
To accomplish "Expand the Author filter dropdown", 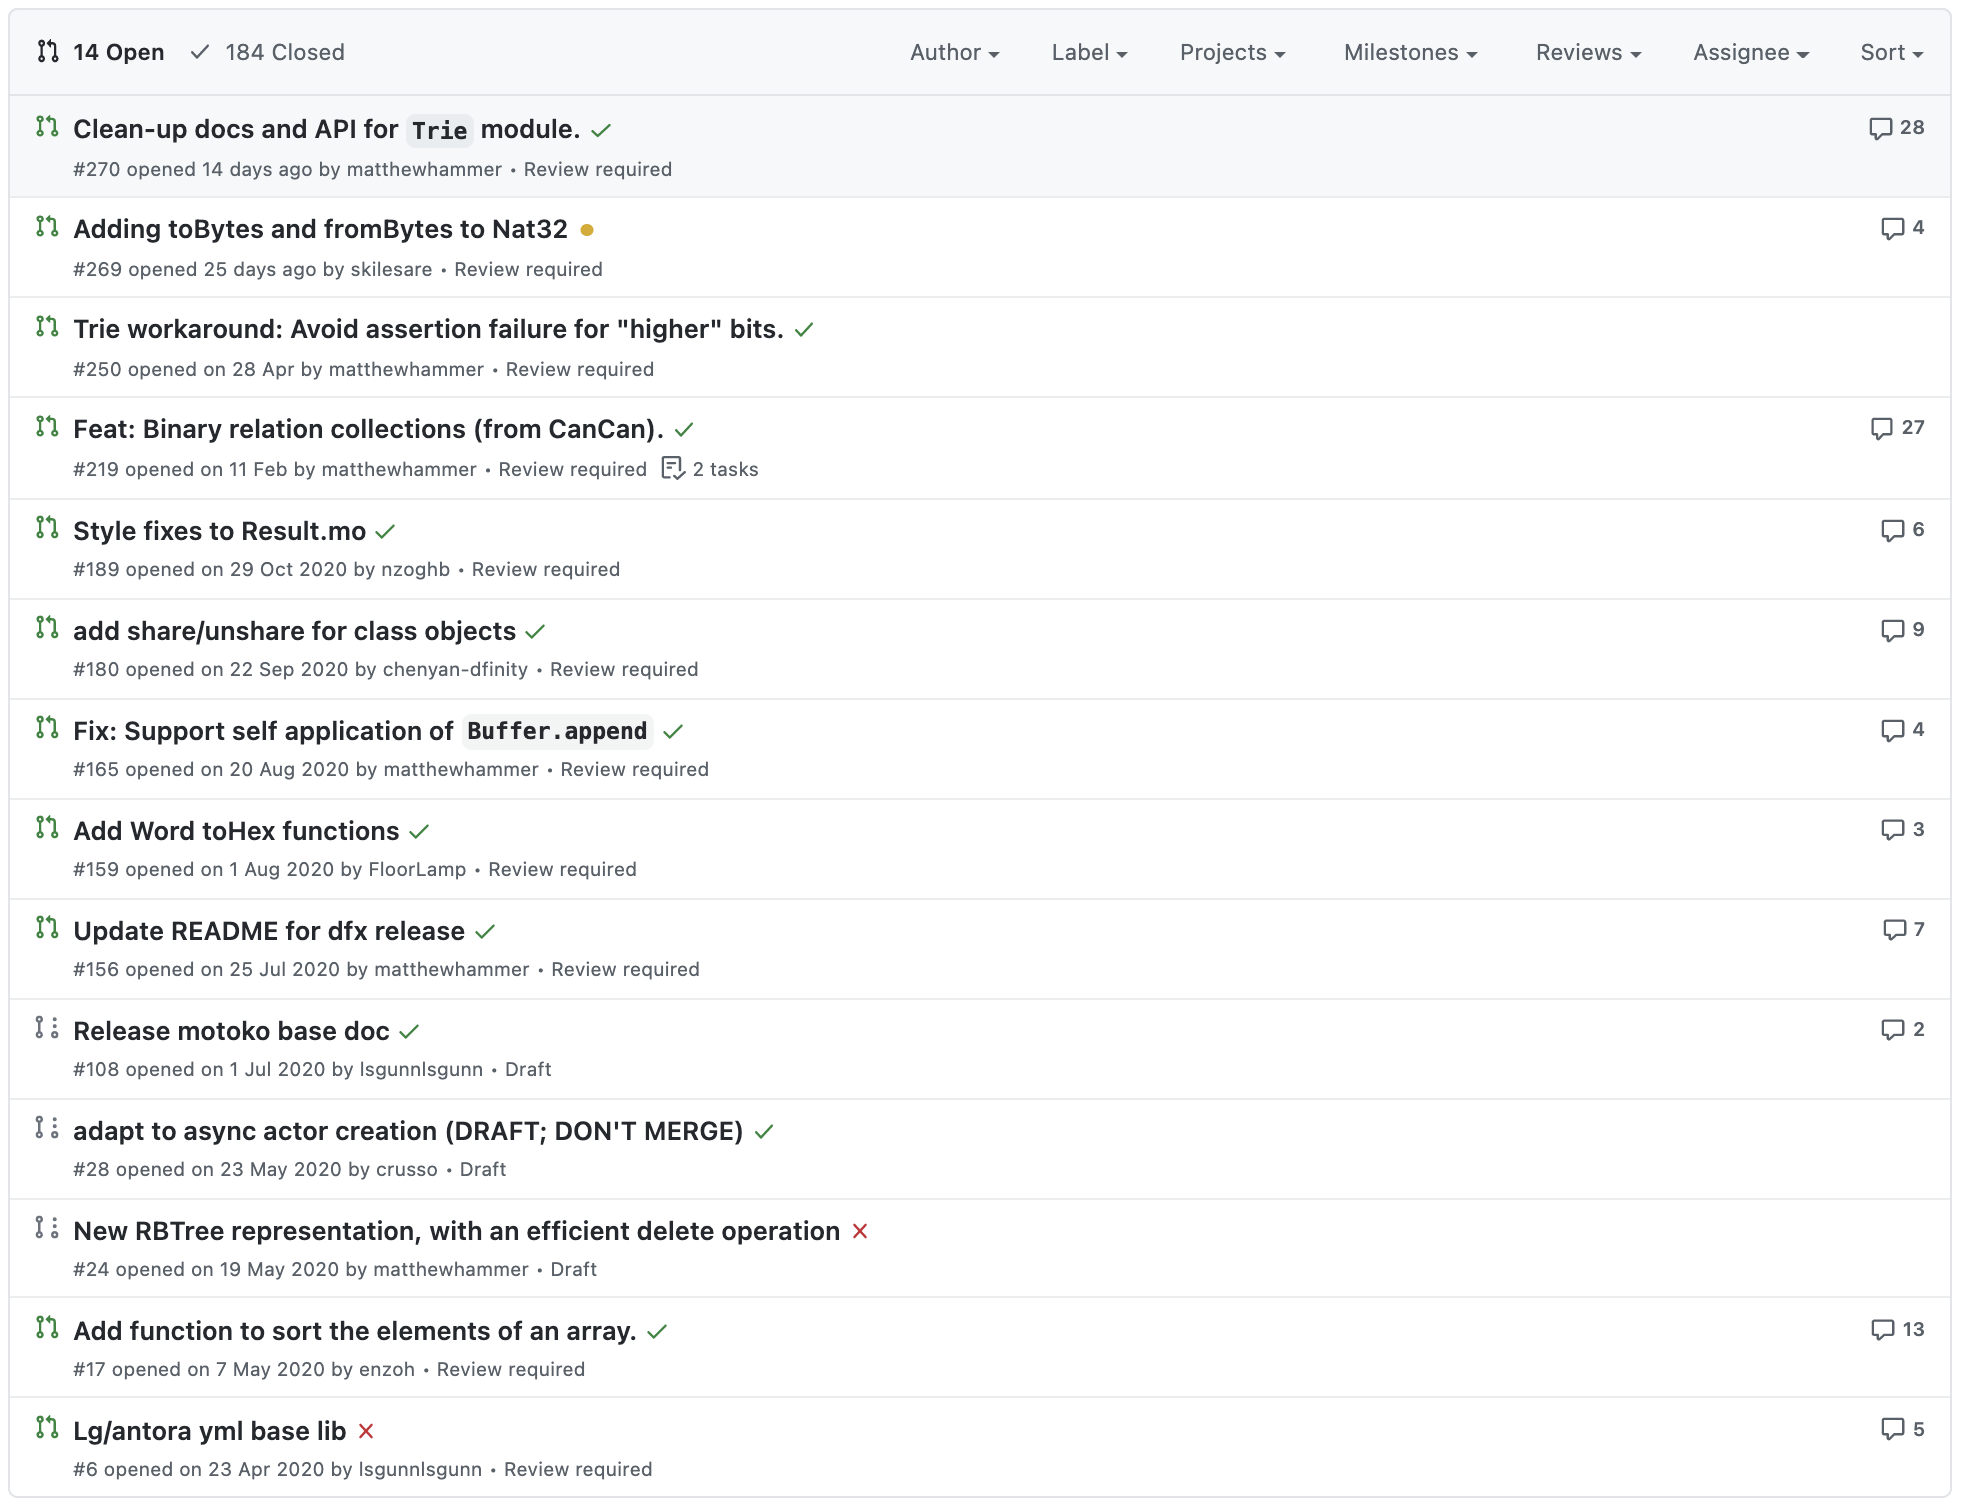I will 954,52.
